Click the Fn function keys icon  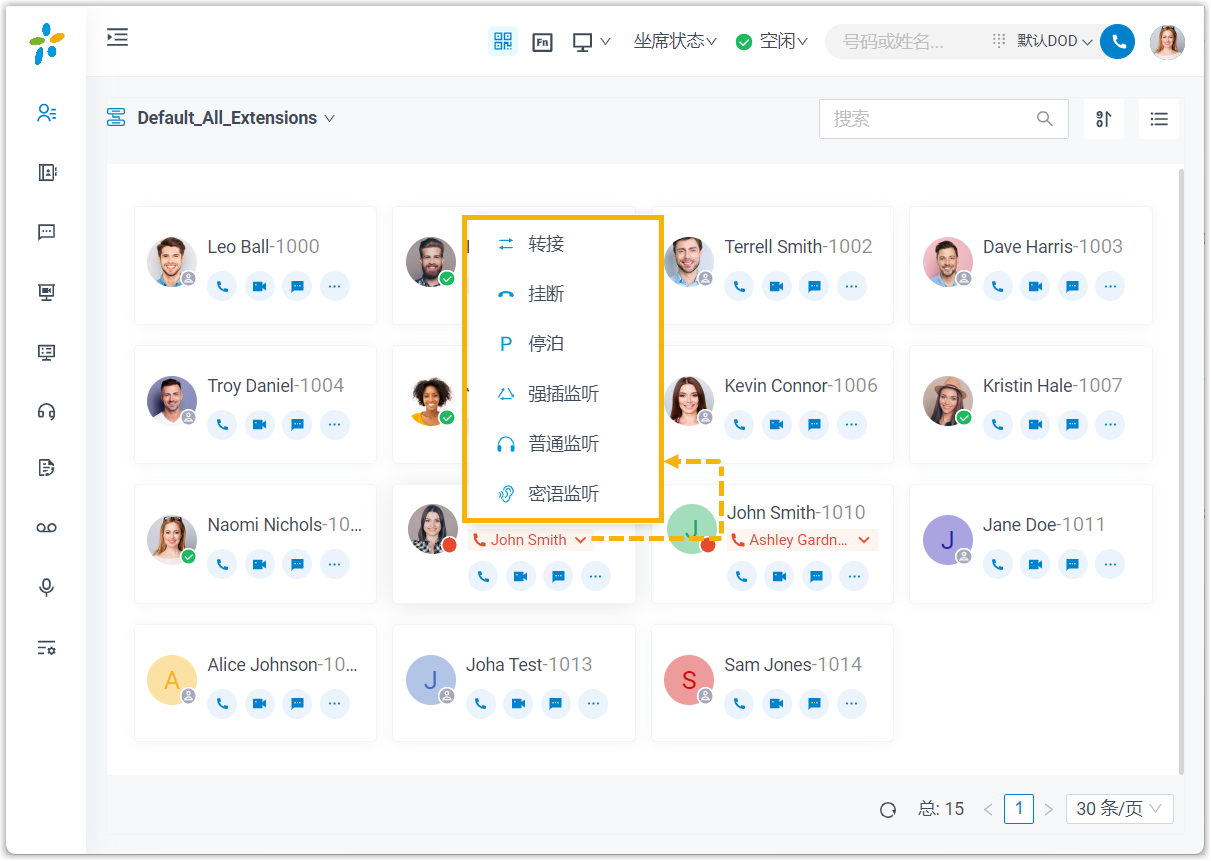(x=542, y=42)
